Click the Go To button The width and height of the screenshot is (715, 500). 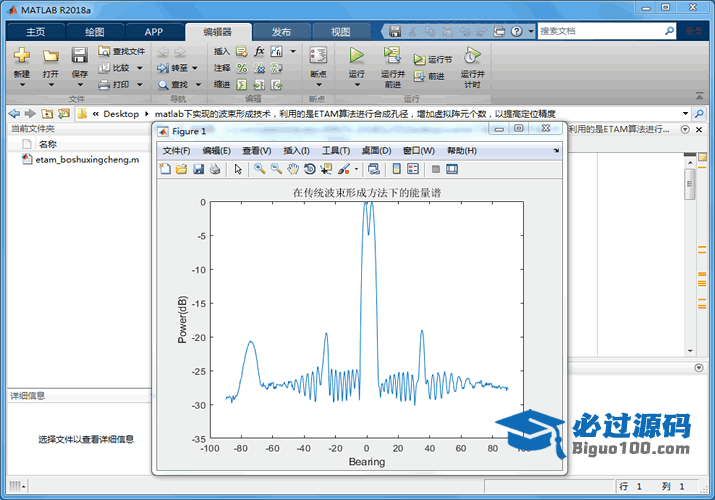tap(172, 68)
